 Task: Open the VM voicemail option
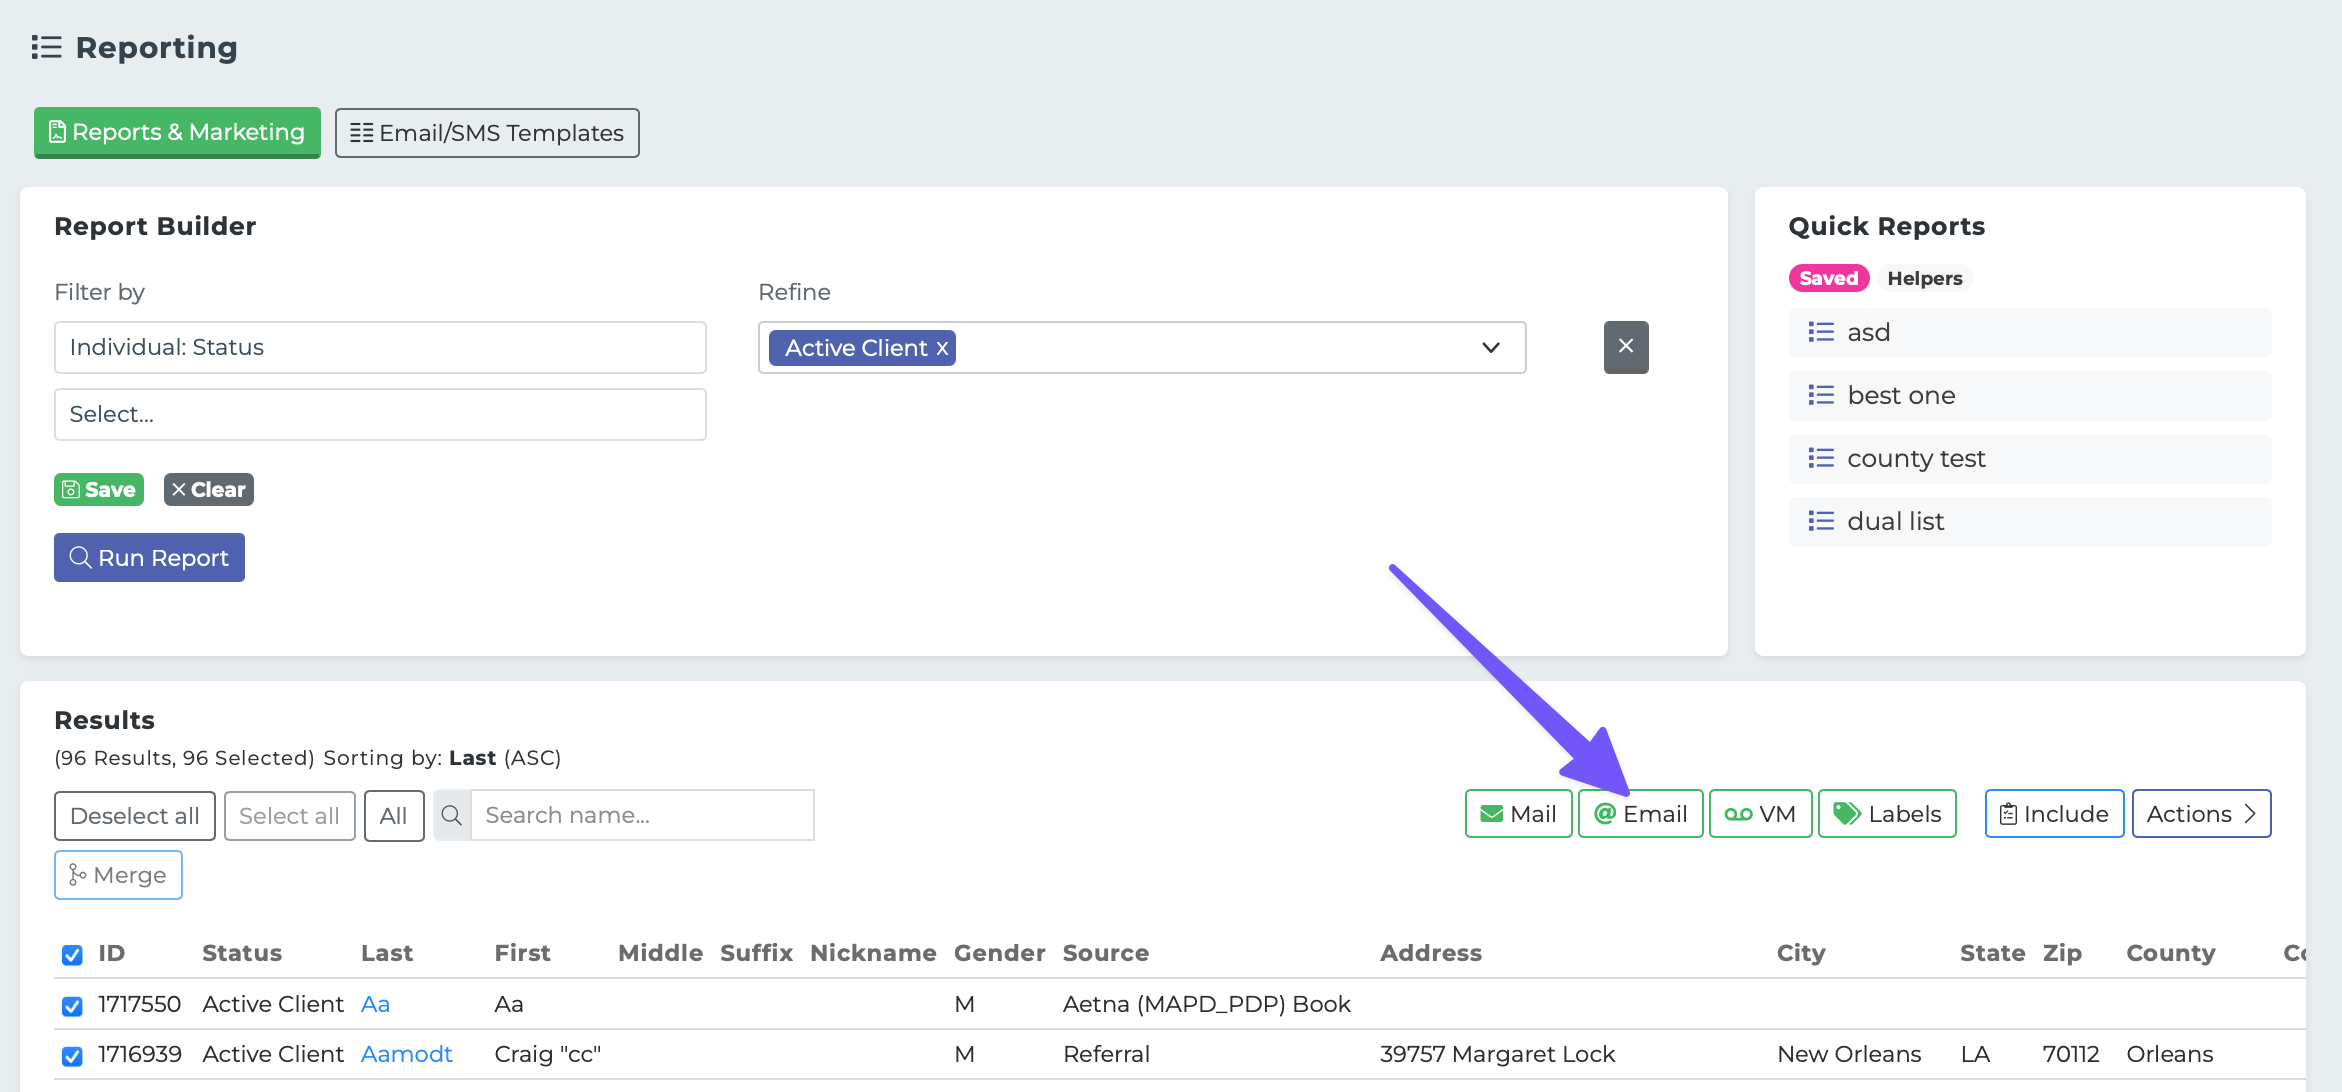pyautogui.click(x=1760, y=814)
